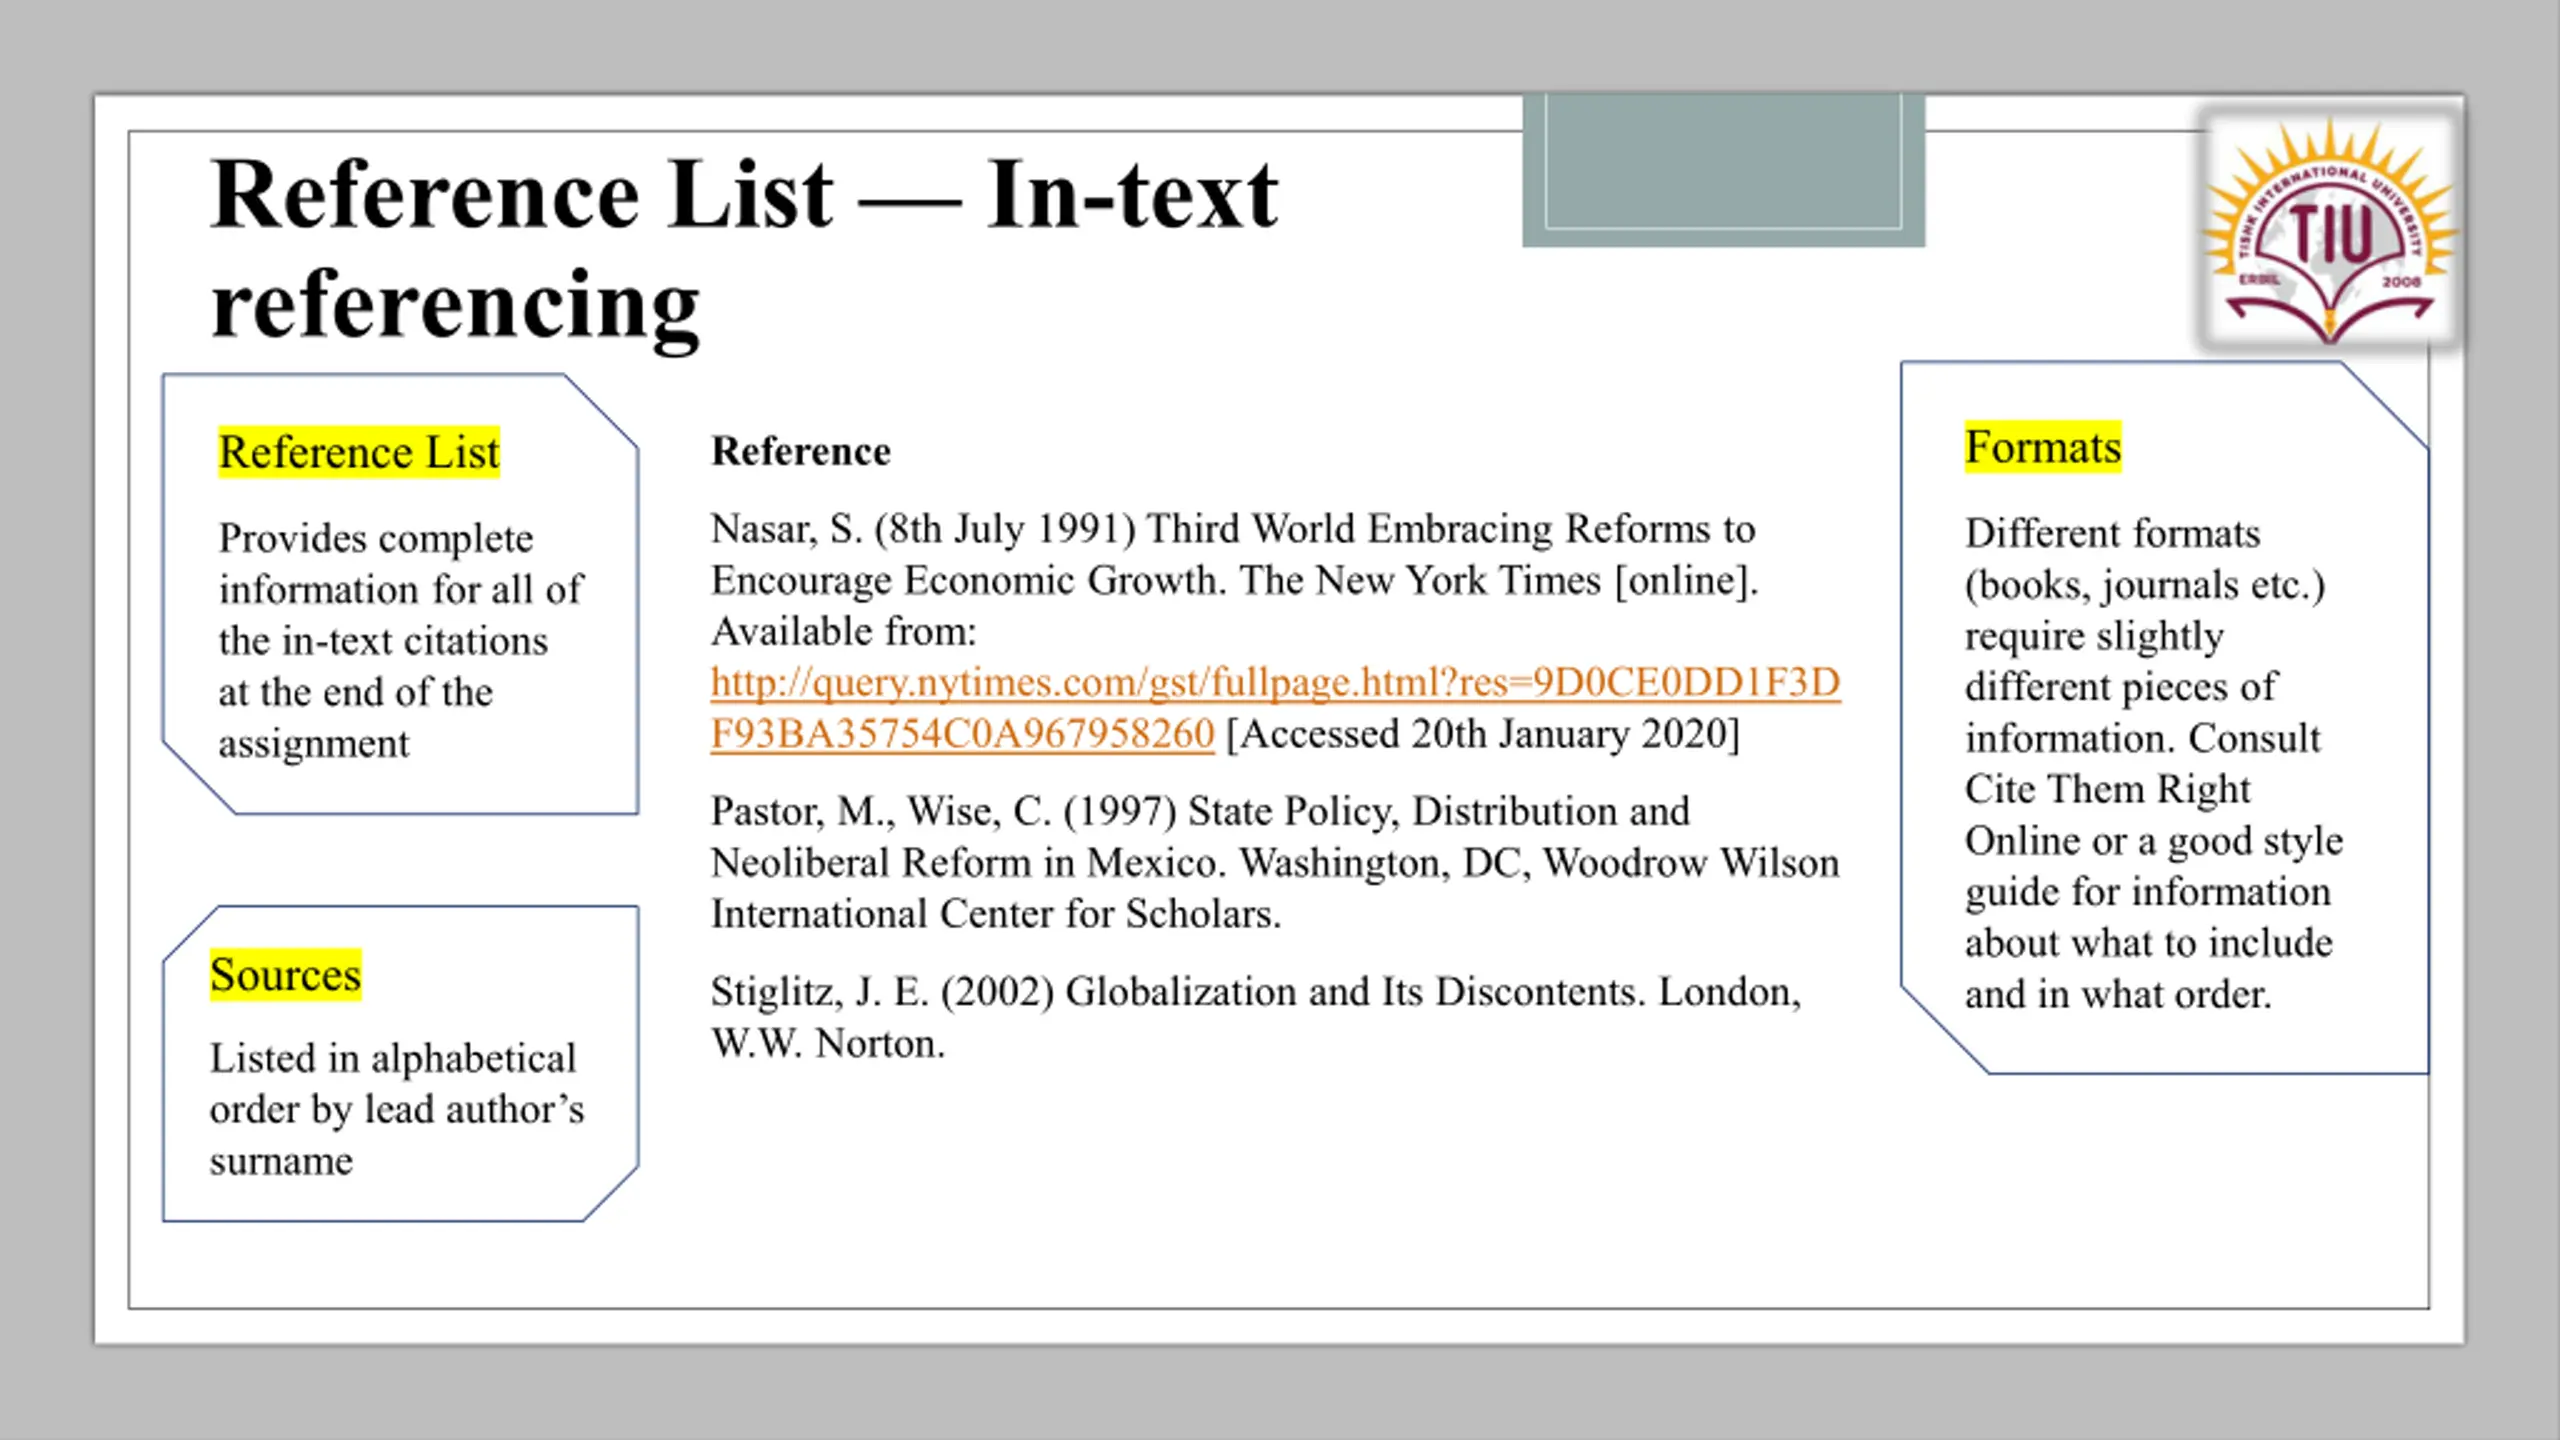This screenshot has height=1440, width=2560.
Task: Select the slide title Reference List — In-text referencing
Action: [x=744, y=248]
